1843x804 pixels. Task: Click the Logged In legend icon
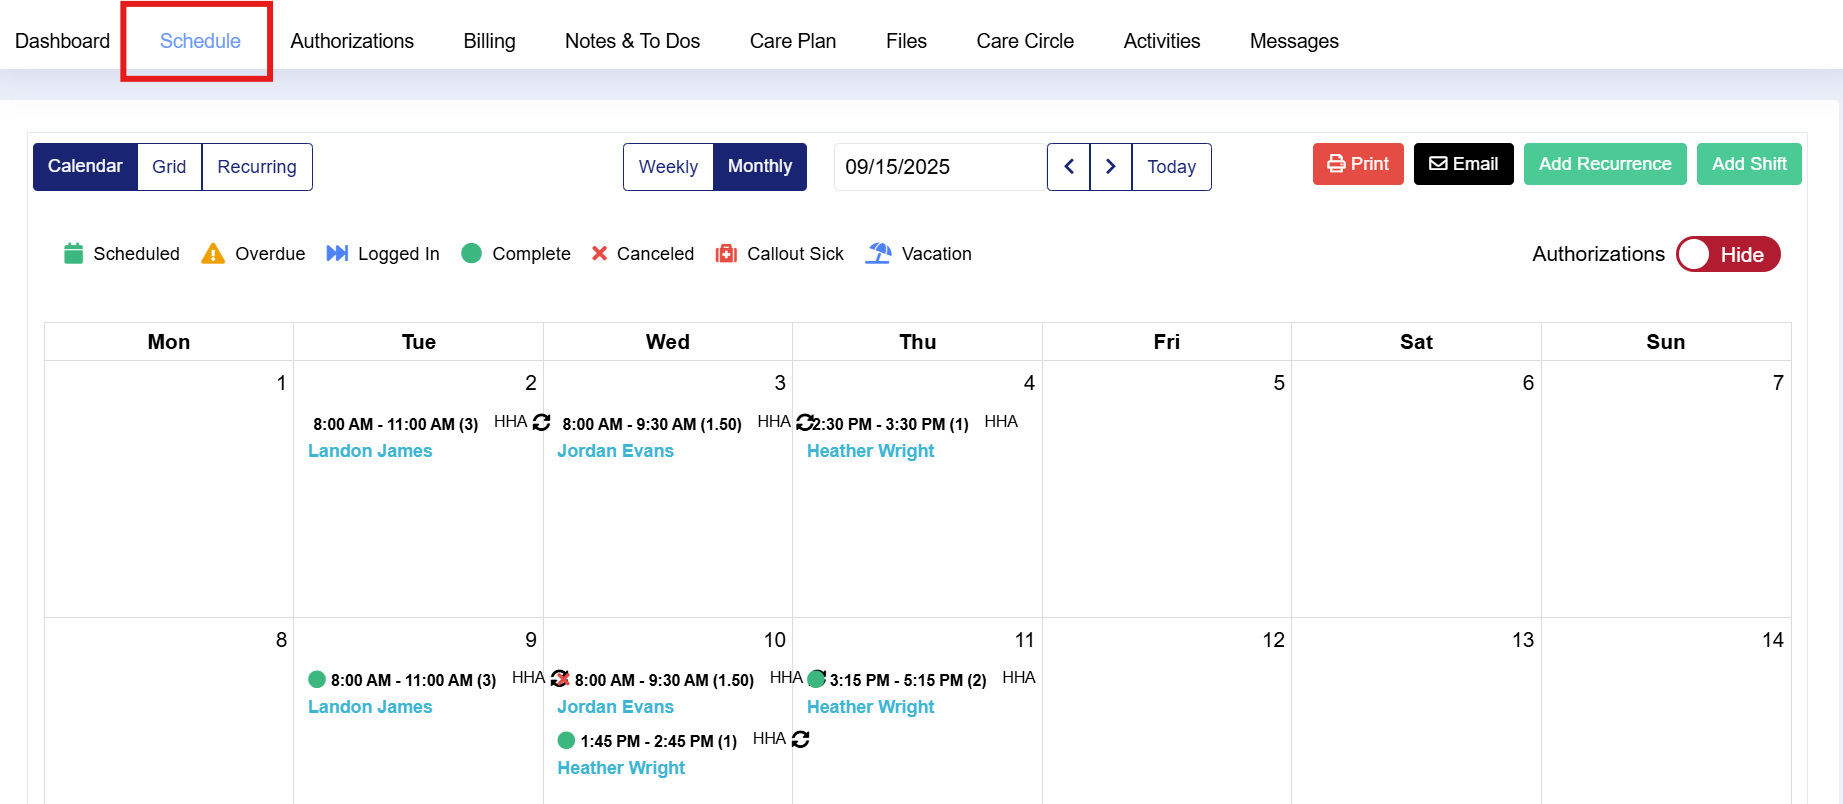point(337,254)
